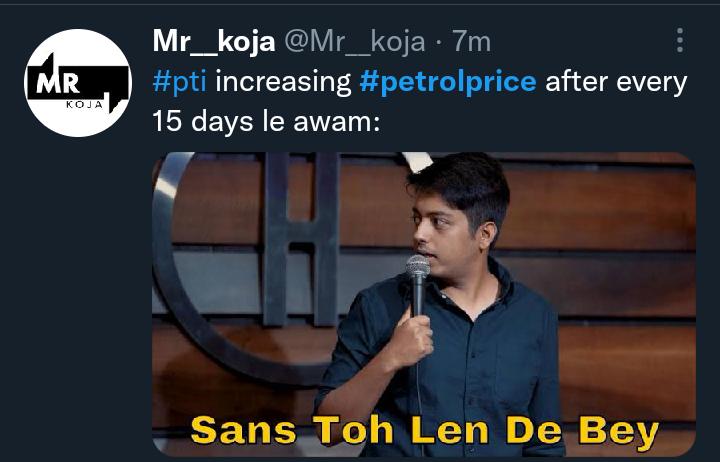The image size is (720, 462).
Task: Click the 7m tweet timestamp
Action: point(471,42)
